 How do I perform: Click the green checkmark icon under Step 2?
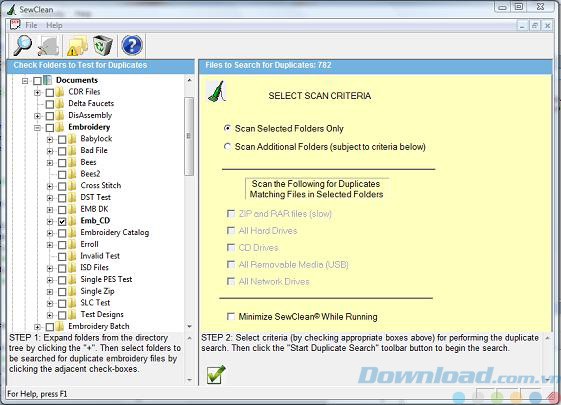click(x=216, y=375)
